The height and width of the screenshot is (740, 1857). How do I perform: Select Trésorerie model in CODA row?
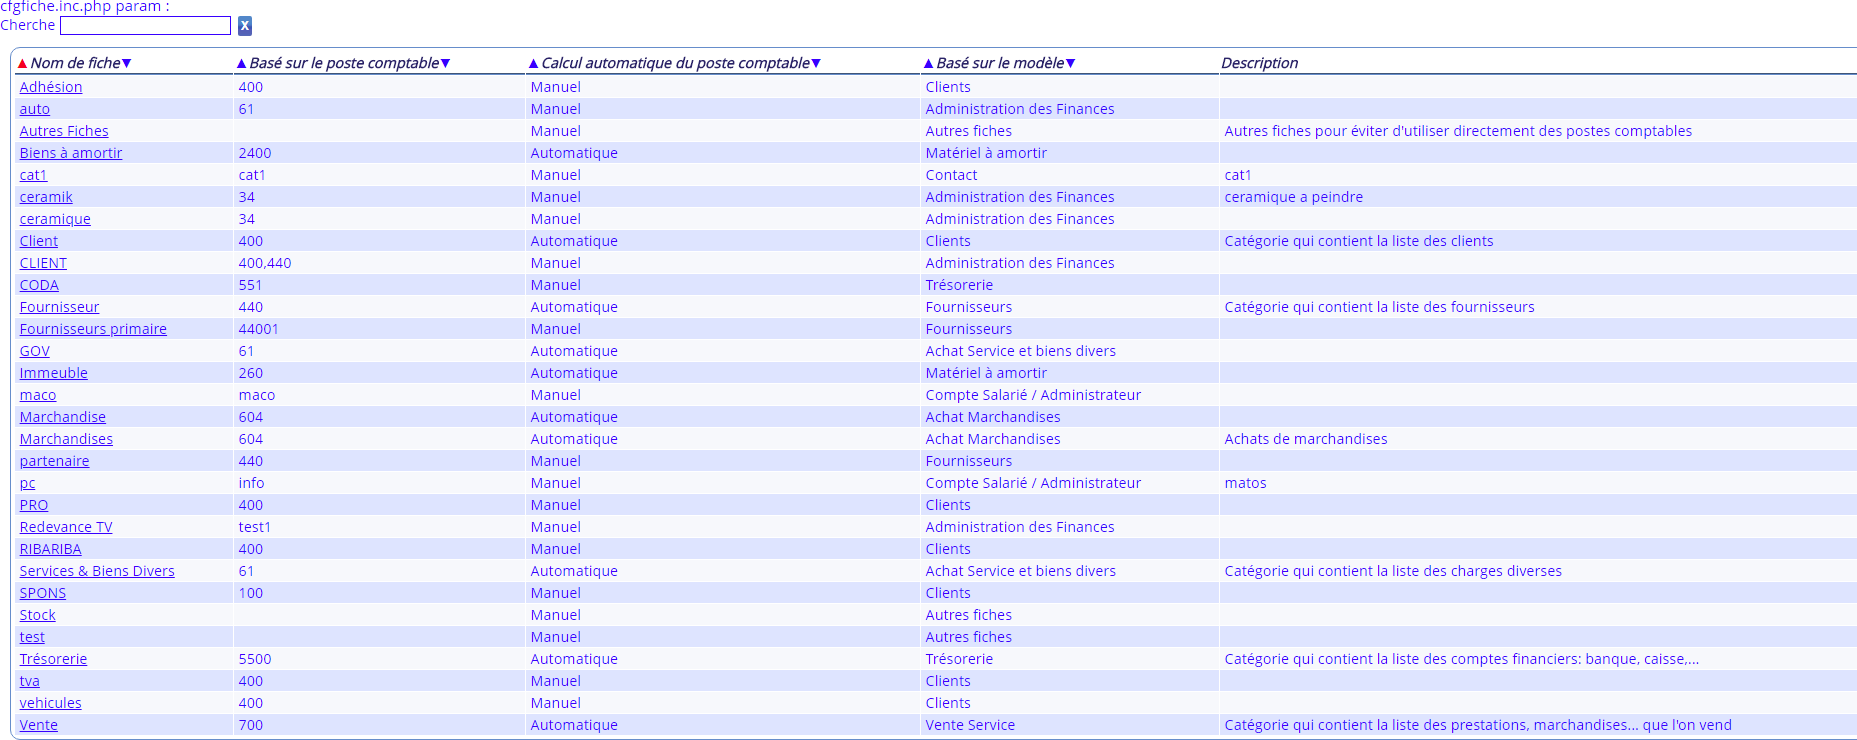(959, 285)
